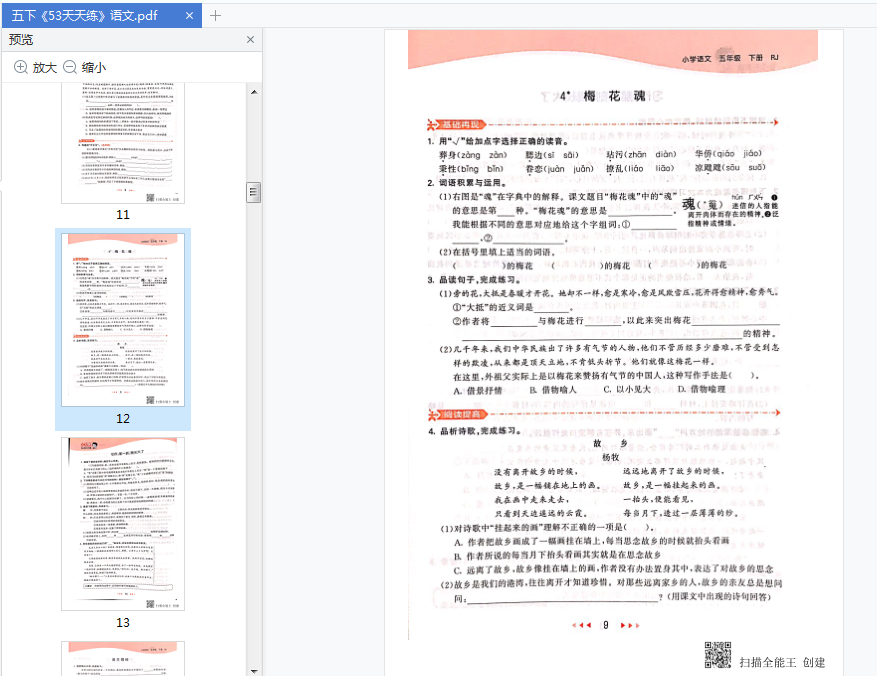Select page 12 thumbnail
877x676 pixels.
(x=123, y=320)
